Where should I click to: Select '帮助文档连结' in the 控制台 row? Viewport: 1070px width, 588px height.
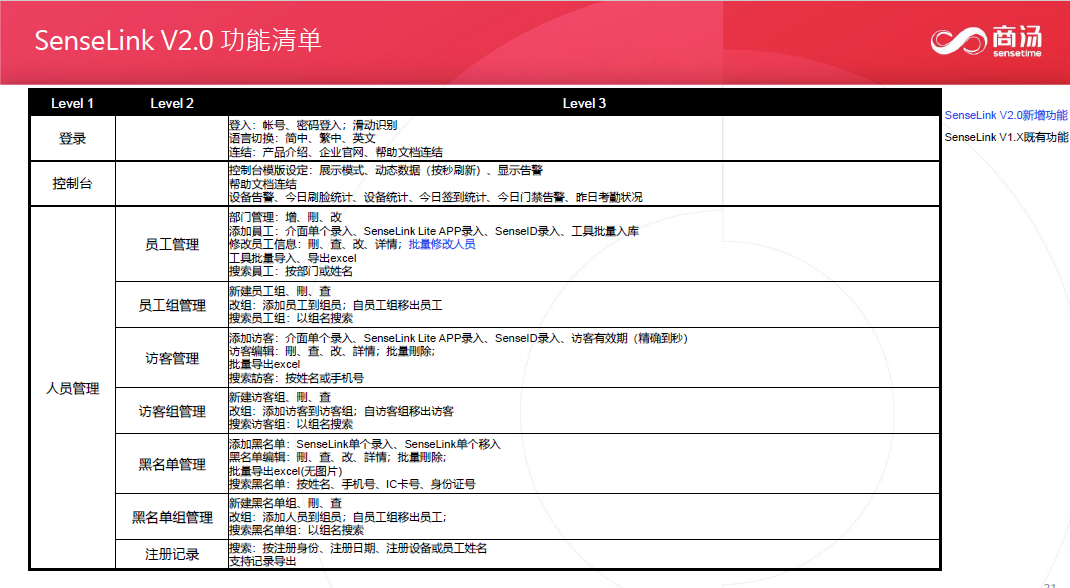click(x=263, y=184)
